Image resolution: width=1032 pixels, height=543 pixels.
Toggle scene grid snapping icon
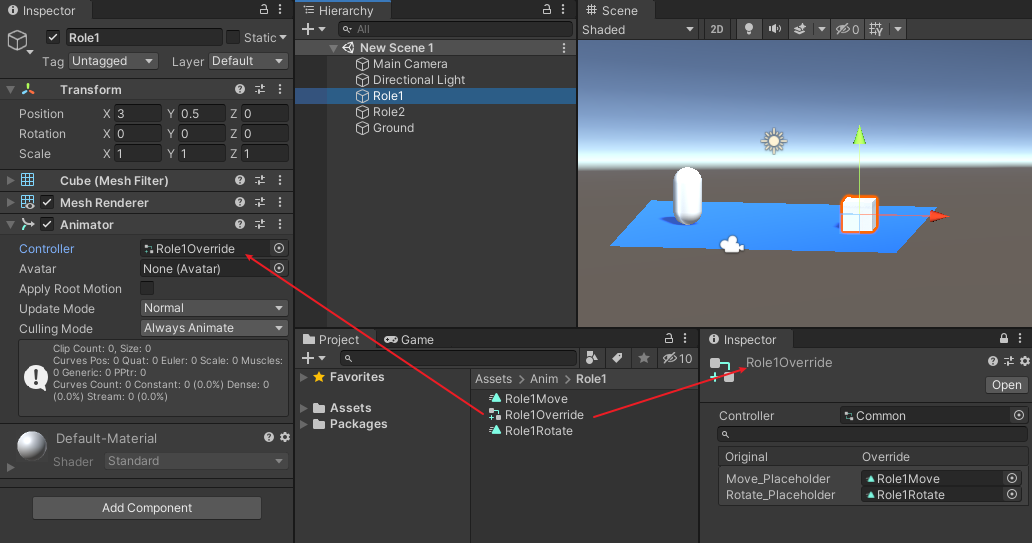876,29
